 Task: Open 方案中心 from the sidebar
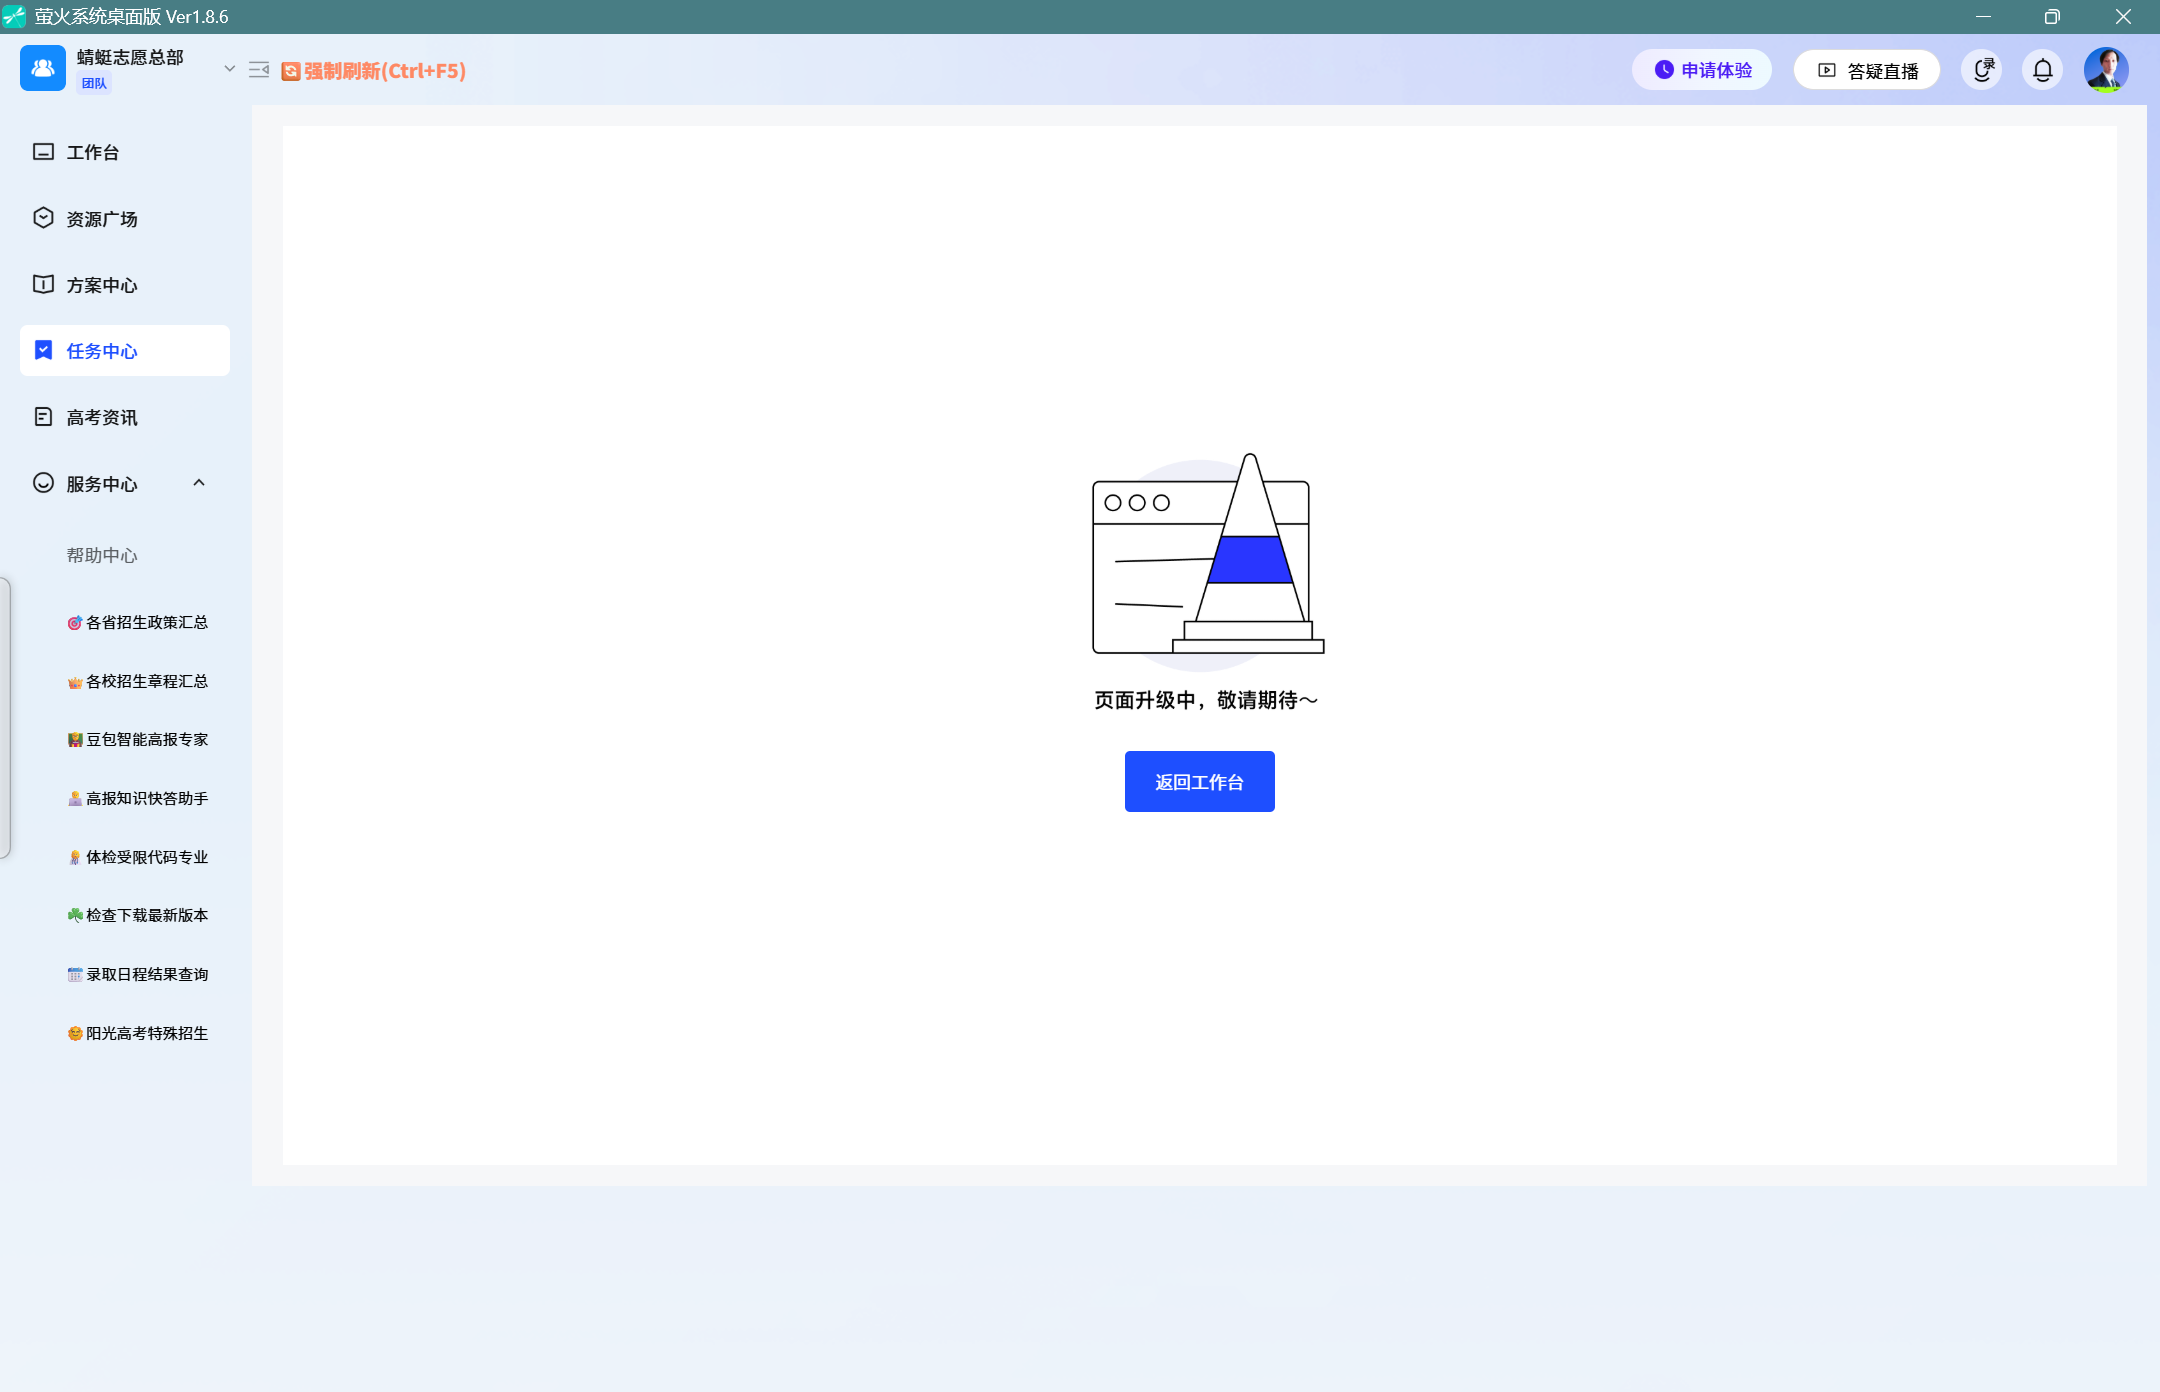click(x=101, y=285)
